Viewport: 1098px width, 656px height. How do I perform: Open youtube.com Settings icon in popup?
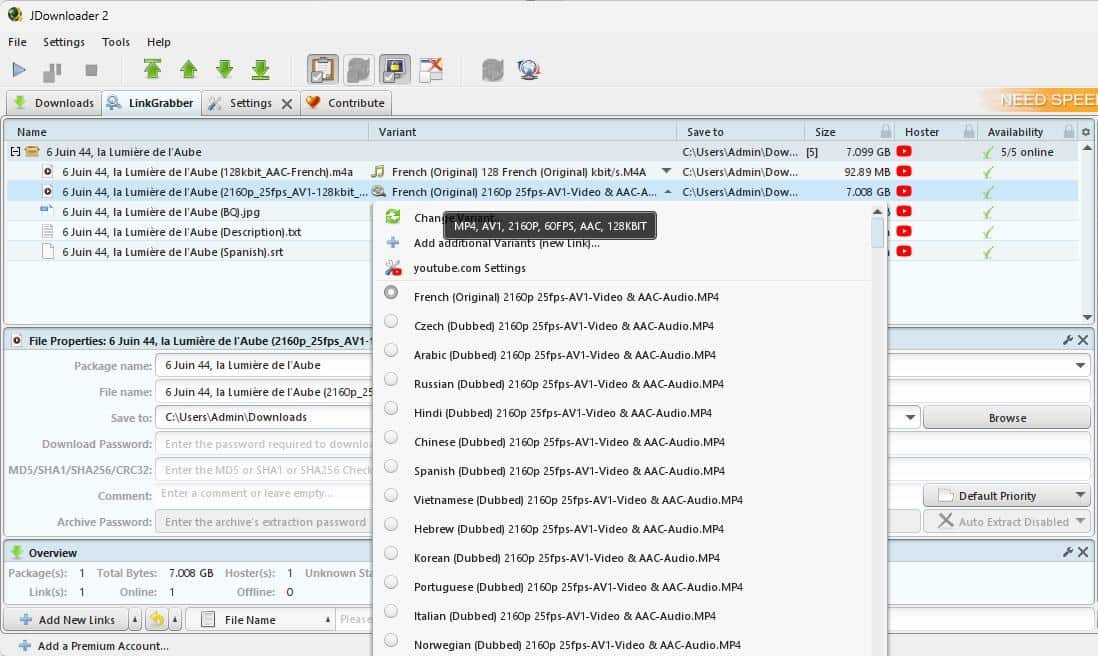pos(393,268)
